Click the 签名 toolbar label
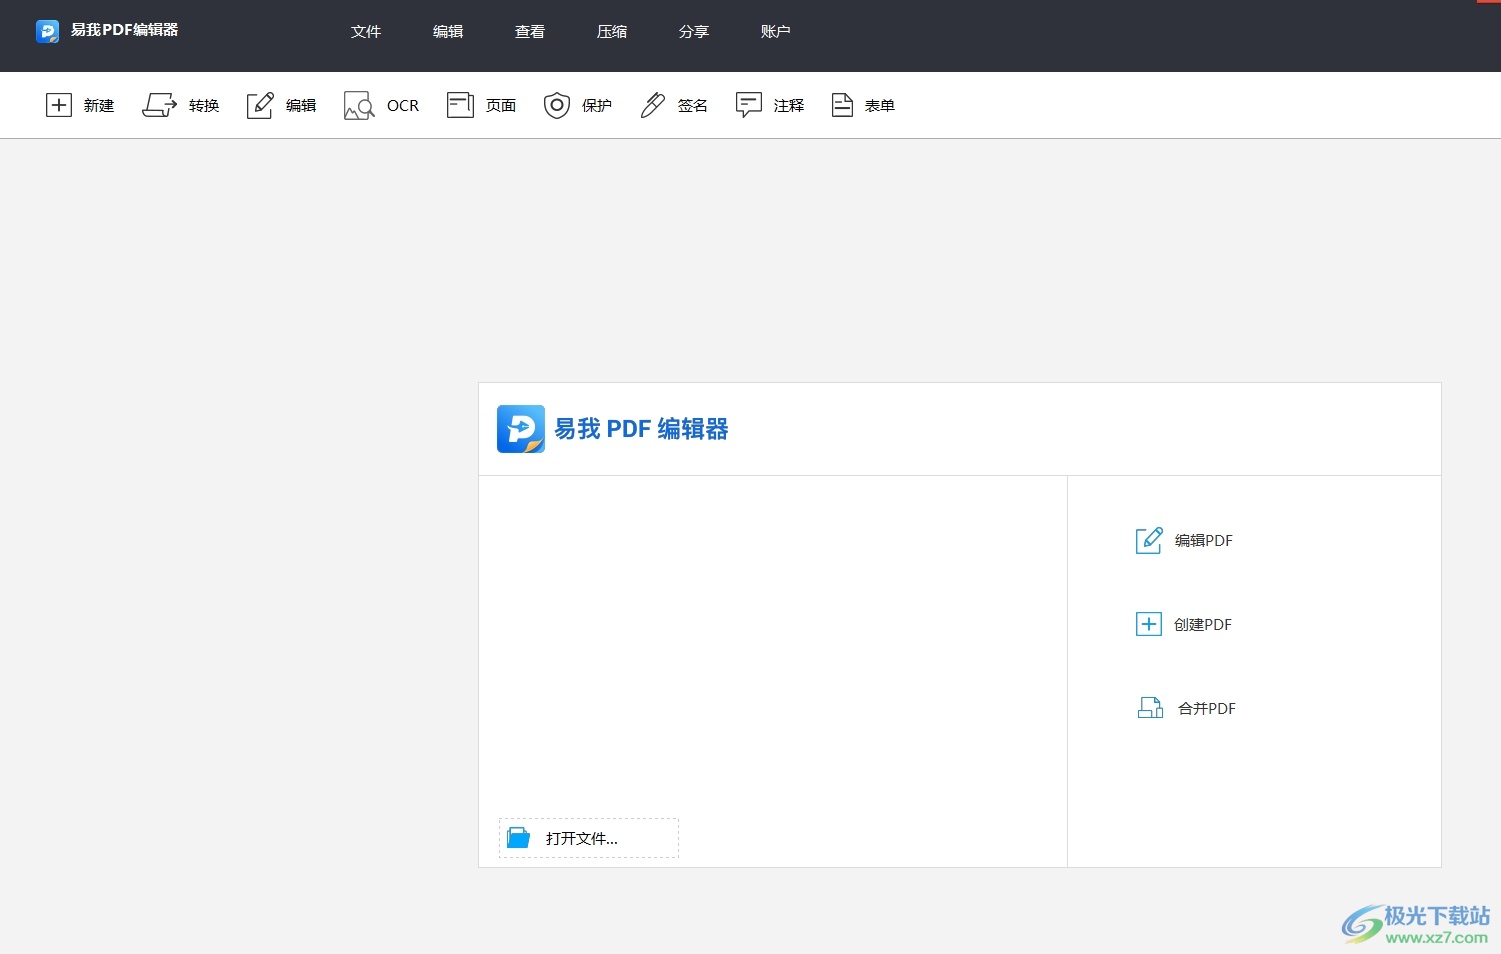 (x=693, y=105)
